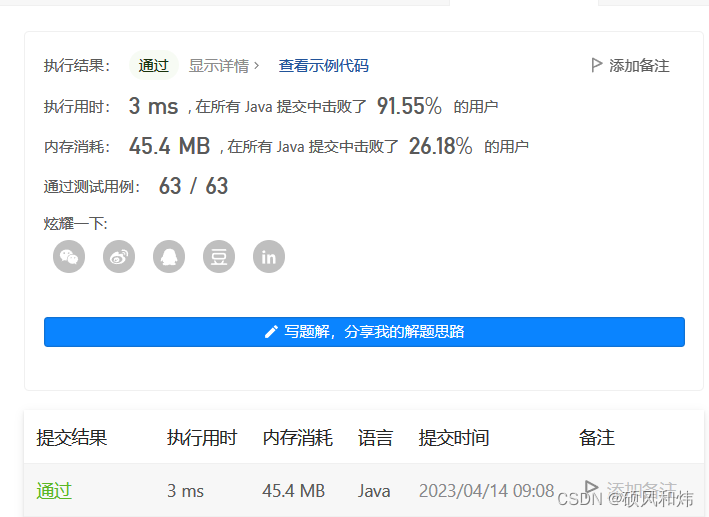Click the 内存消耗 column header
Viewport: 709px width, 517px height.
[298, 437]
